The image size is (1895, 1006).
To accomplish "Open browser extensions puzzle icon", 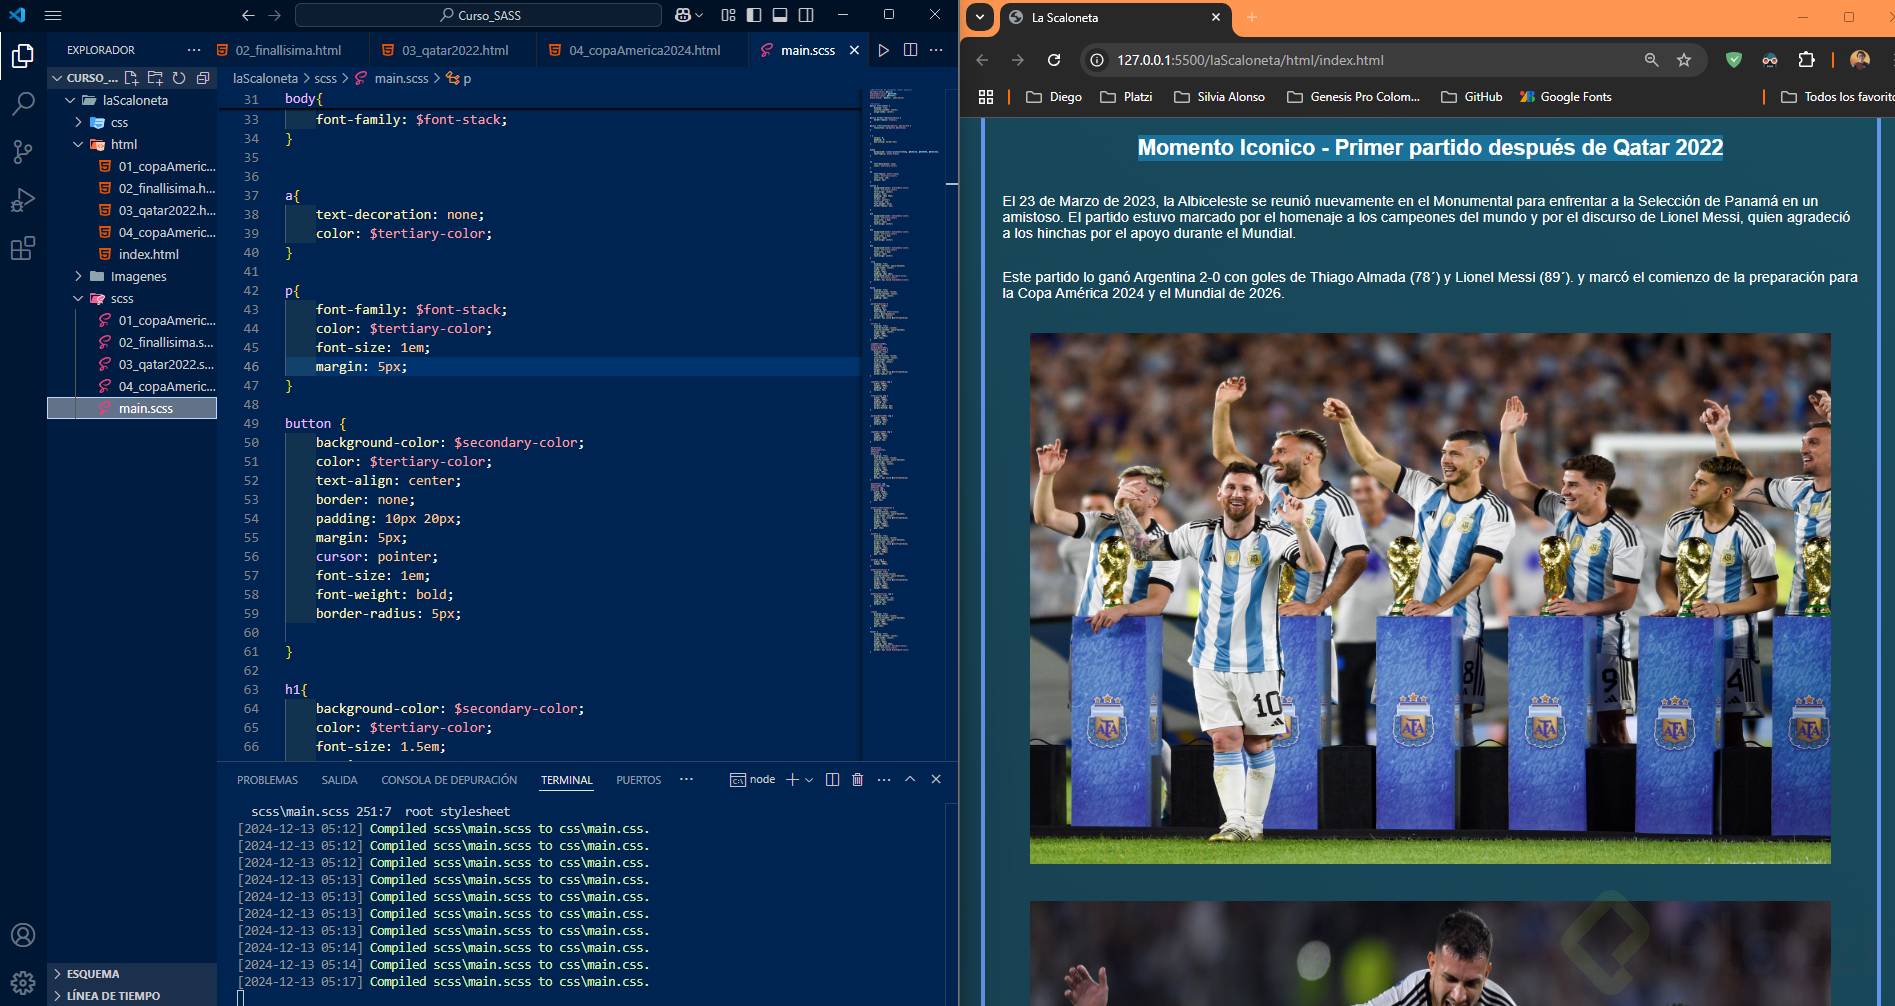I will pyautogui.click(x=1806, y=60).
